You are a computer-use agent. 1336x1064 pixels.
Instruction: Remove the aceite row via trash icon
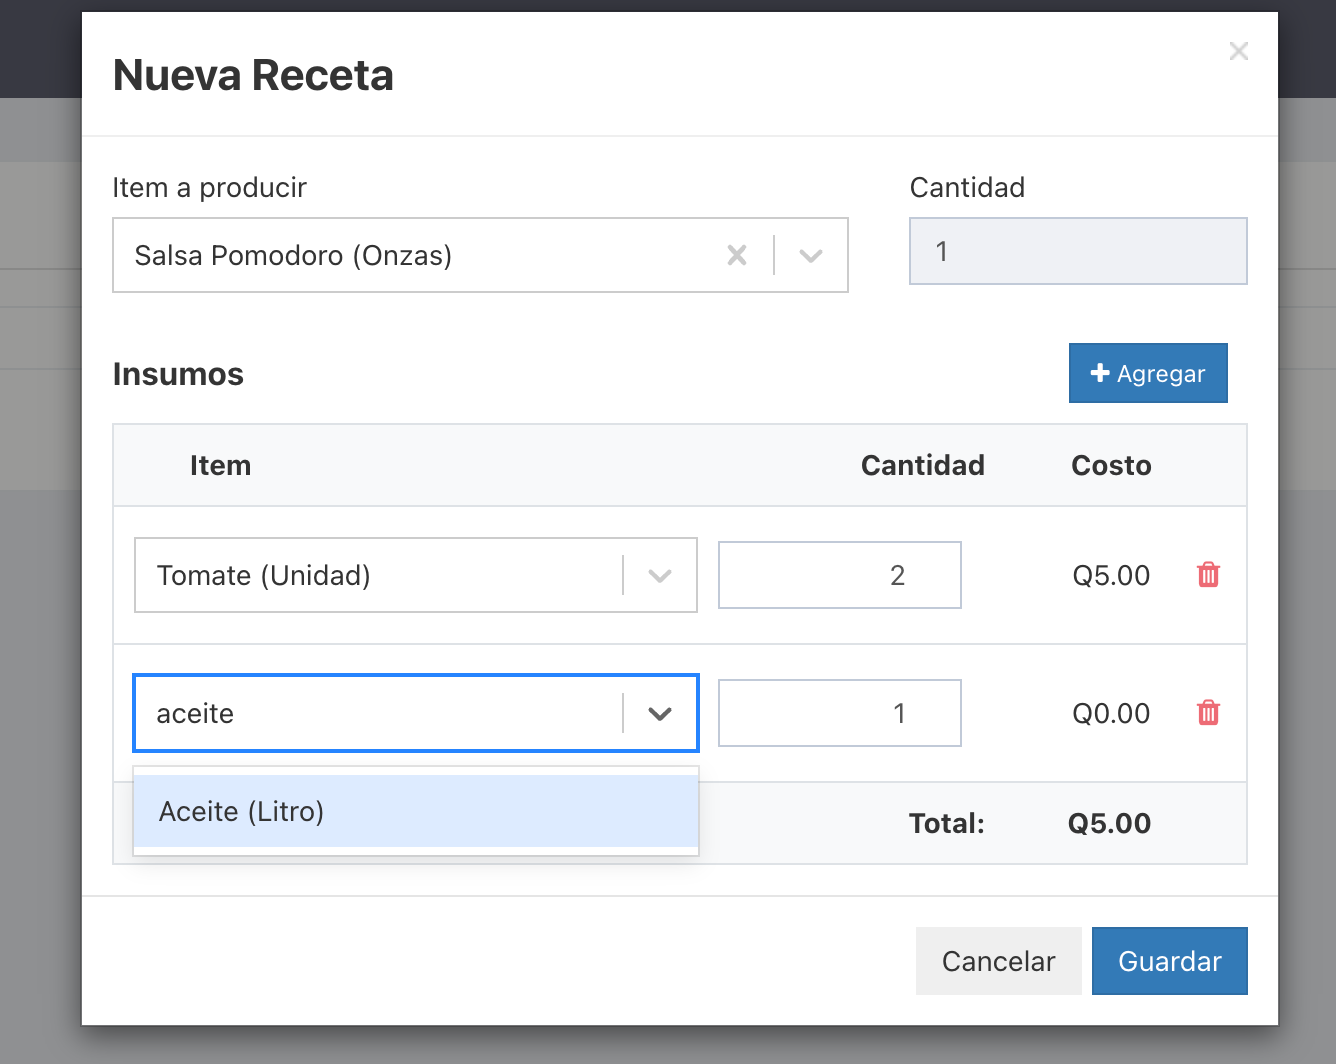pyautogui.click(x=1208, y=713)
